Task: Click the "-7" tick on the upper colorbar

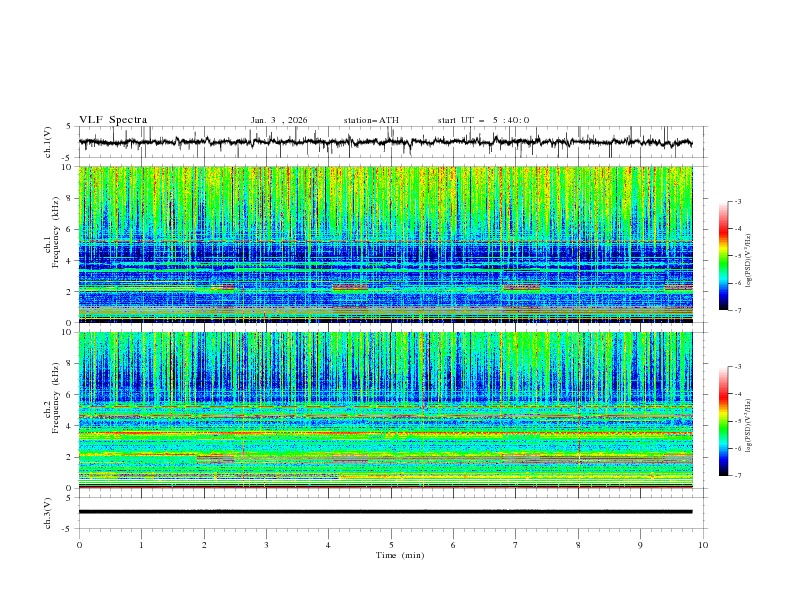Action: [x=737, y=310]
